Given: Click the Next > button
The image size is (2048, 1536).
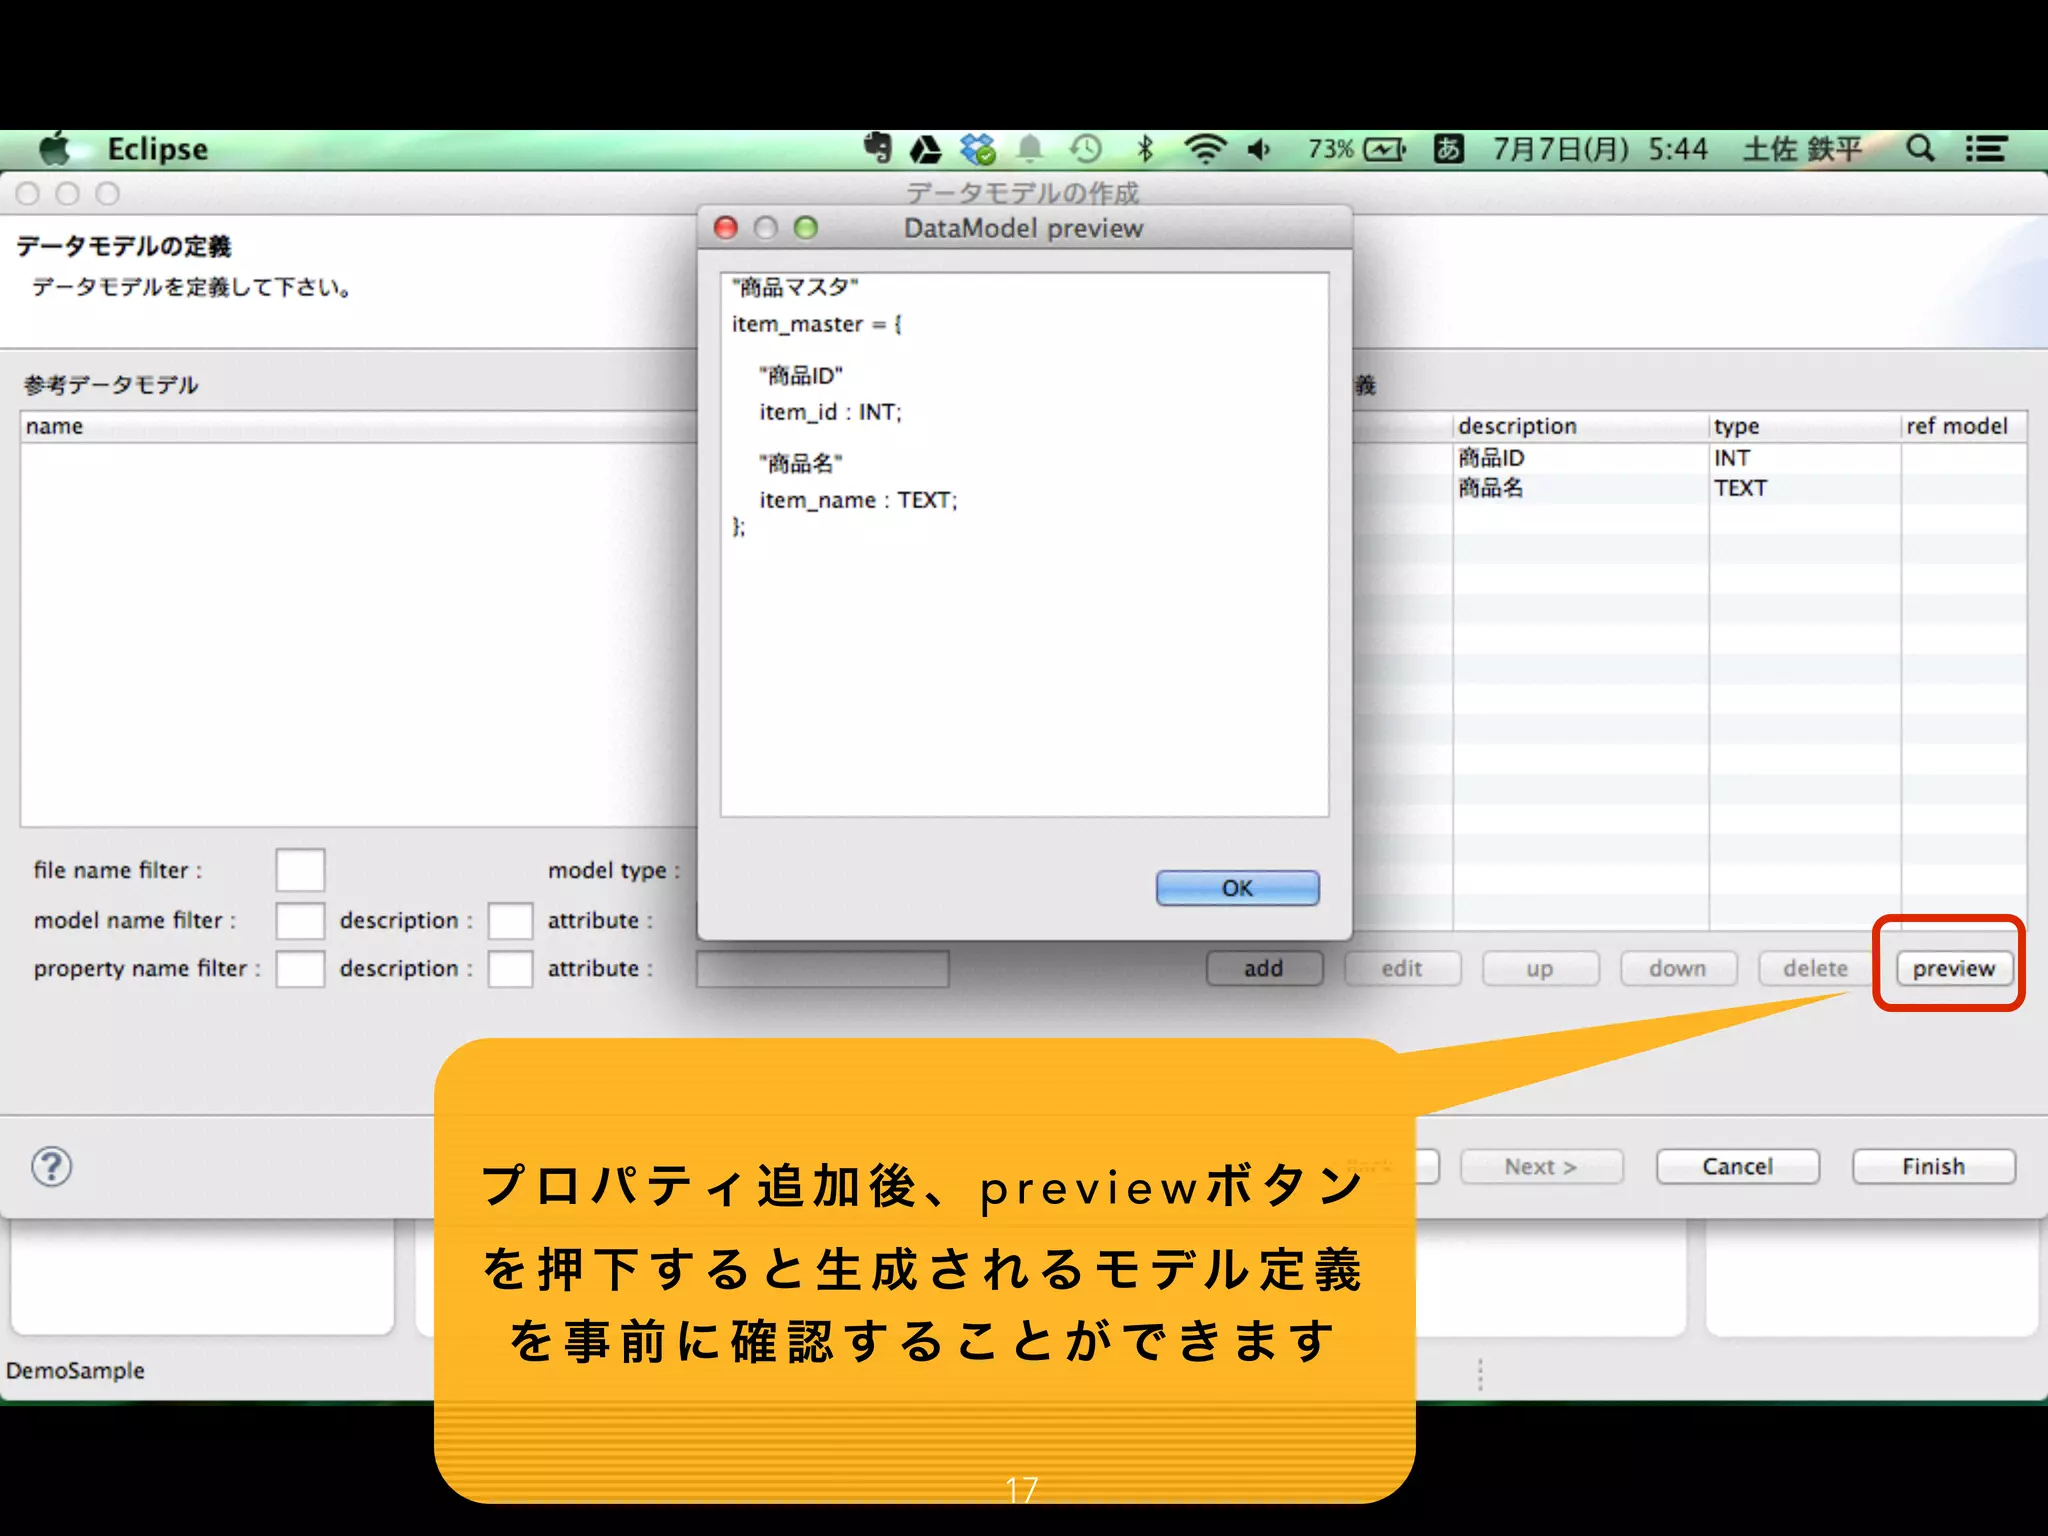Looking at the screenshot, I should pos(1541,1166).
